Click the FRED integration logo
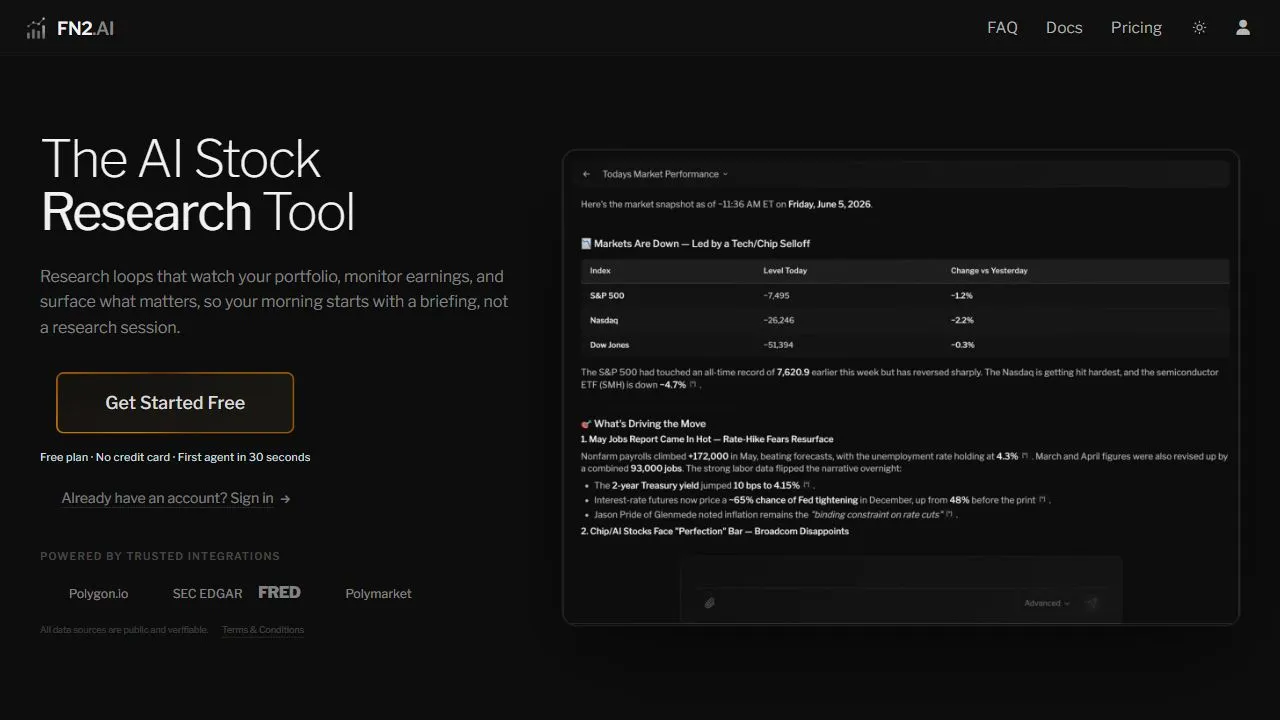 279,592
